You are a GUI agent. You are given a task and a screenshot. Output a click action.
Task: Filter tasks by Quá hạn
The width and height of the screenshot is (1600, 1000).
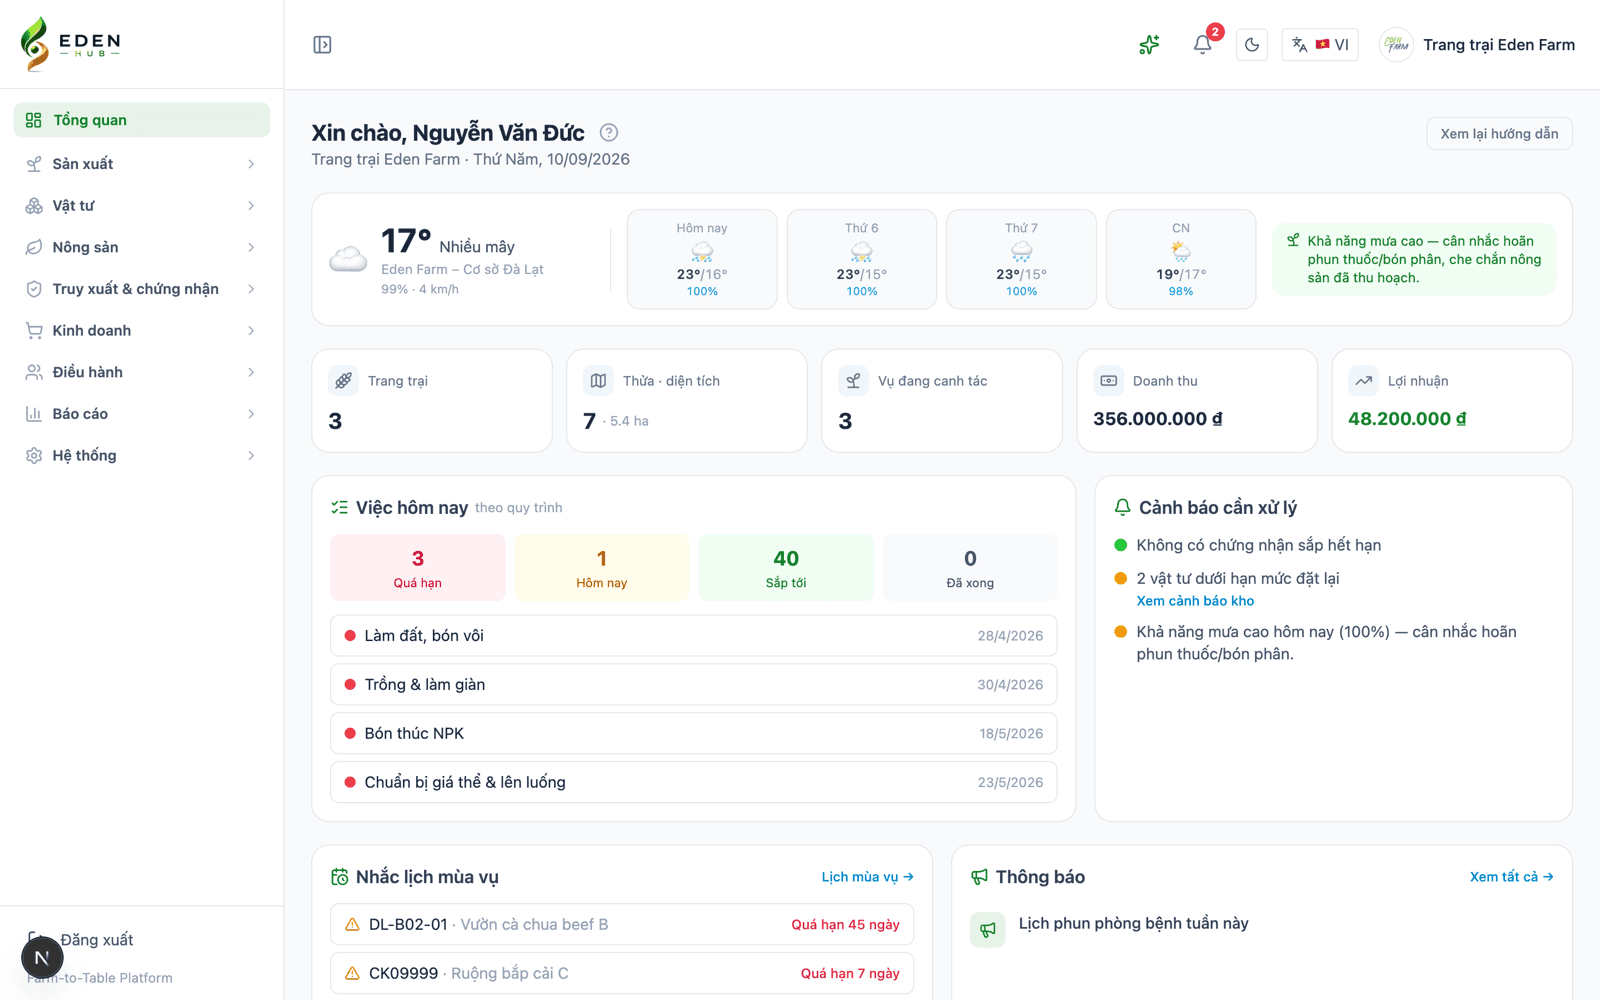coord(418,568)
